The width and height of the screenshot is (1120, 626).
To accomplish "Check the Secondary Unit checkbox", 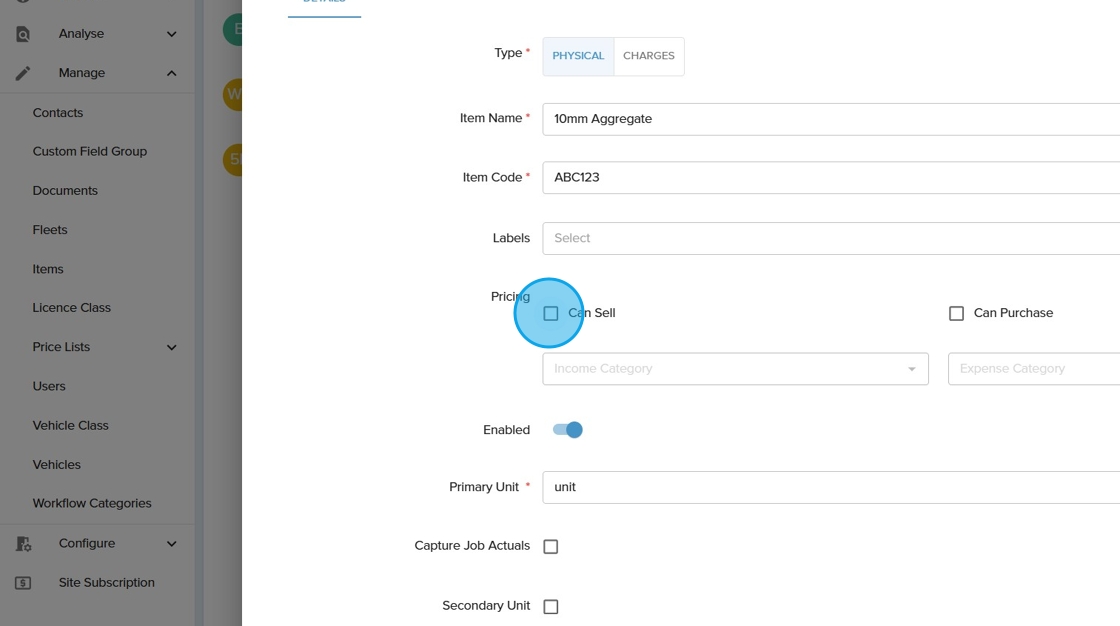I will click(551, 607).
